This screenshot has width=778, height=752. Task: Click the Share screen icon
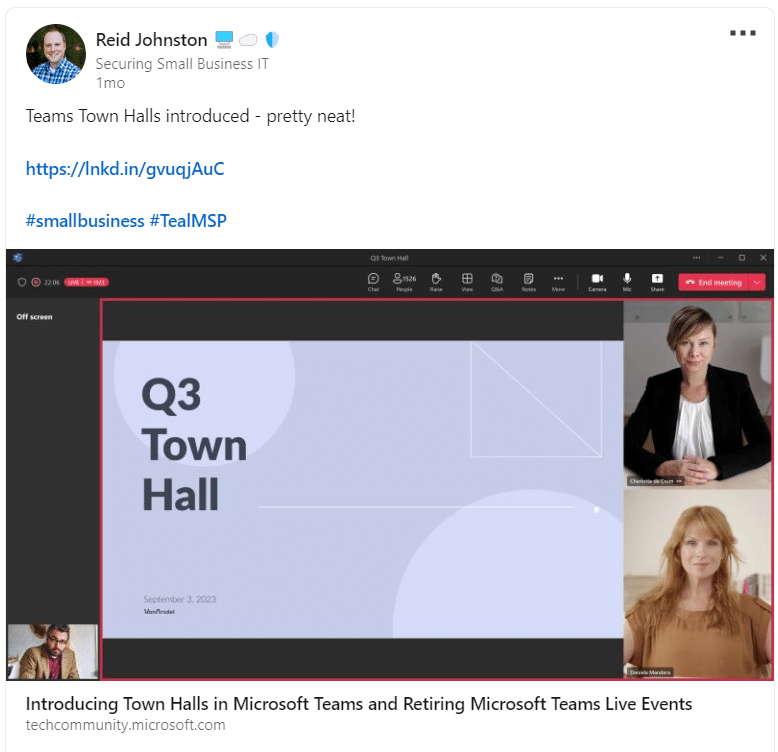click(x=657, y=282)
